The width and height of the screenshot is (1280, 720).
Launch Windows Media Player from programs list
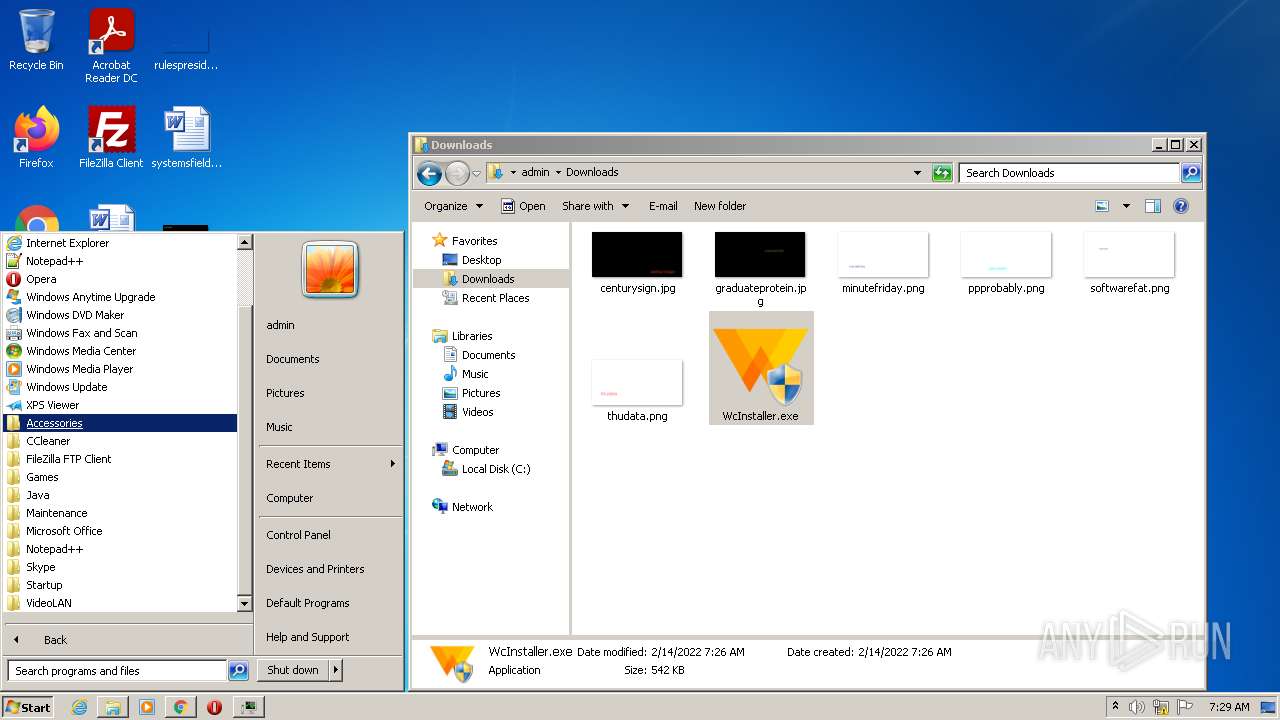pos(120,369)
